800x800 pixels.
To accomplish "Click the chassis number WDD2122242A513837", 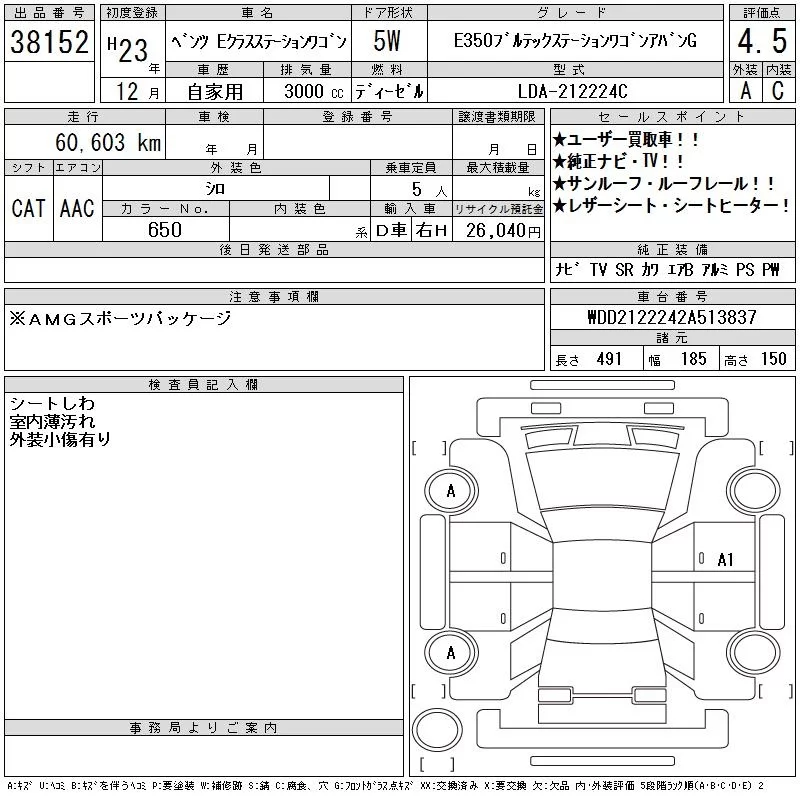I will point(671,317).
